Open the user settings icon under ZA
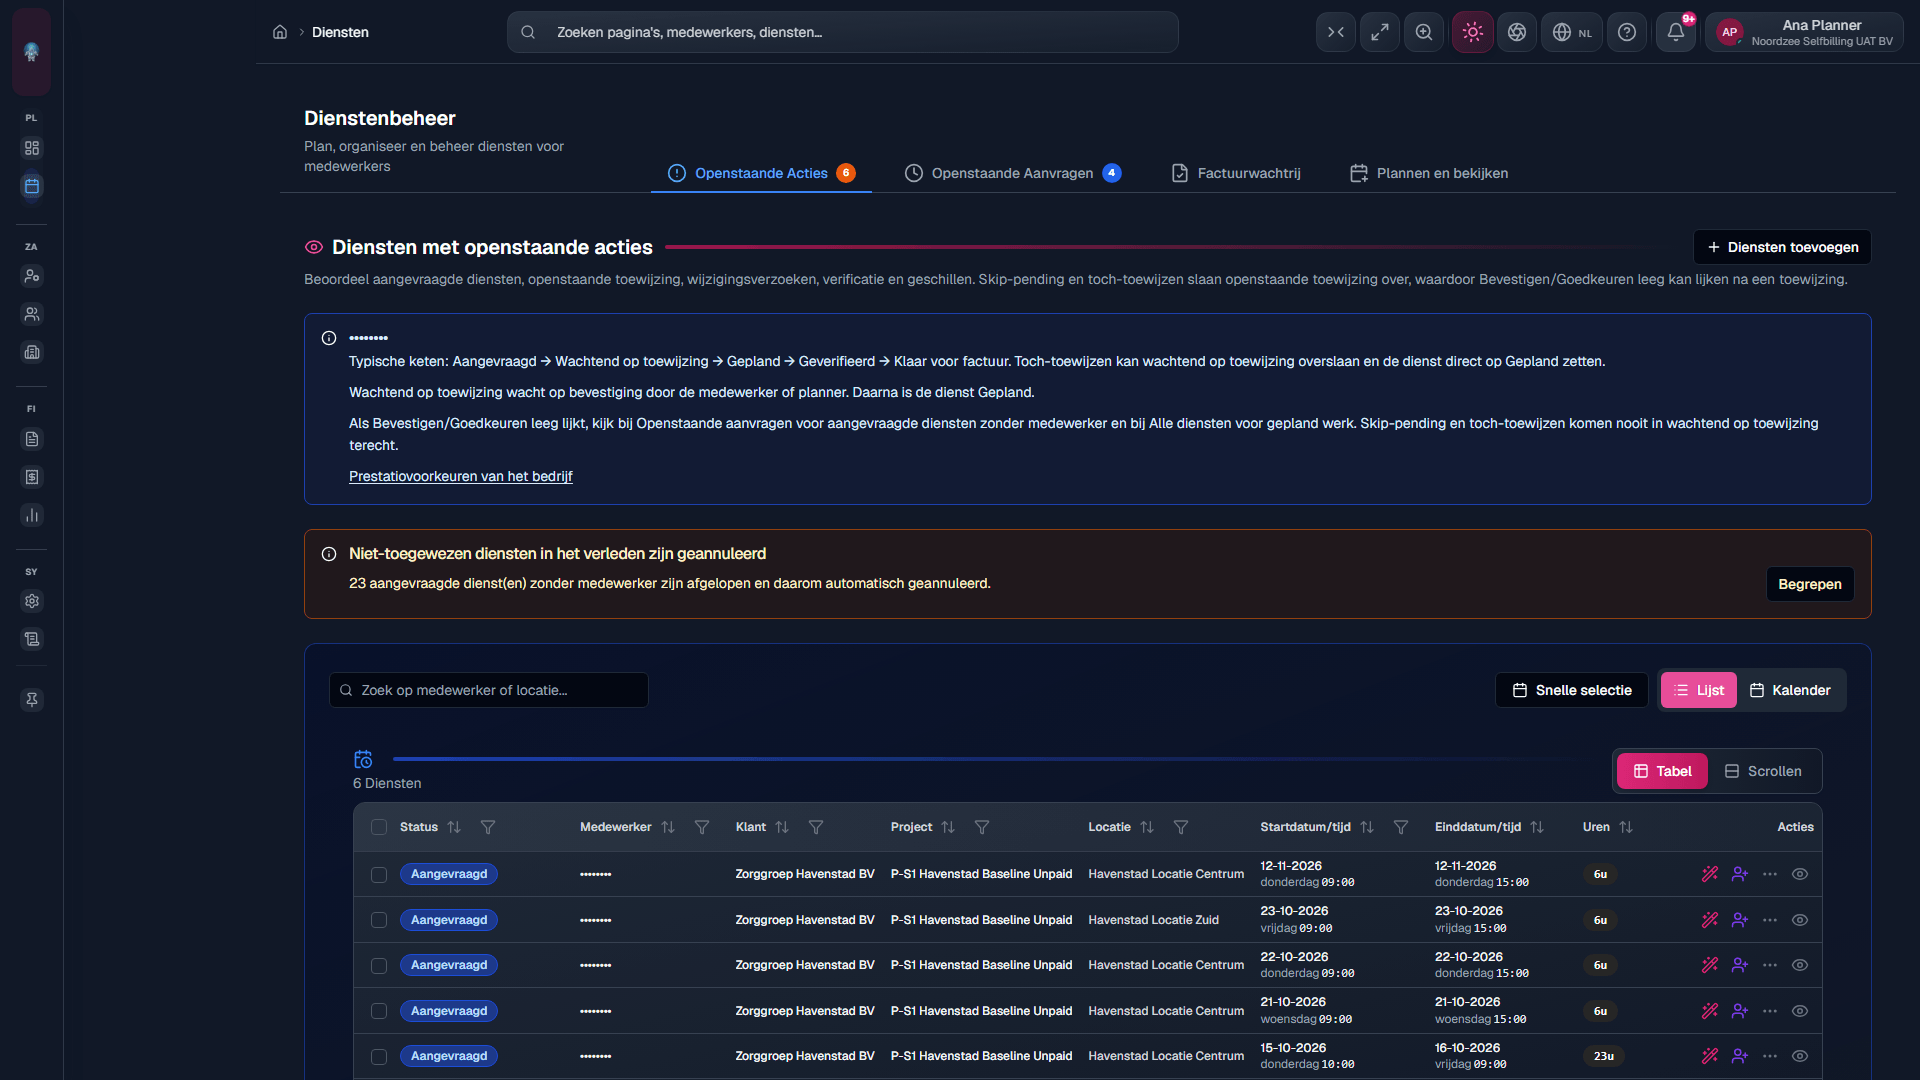 point(32,276)
